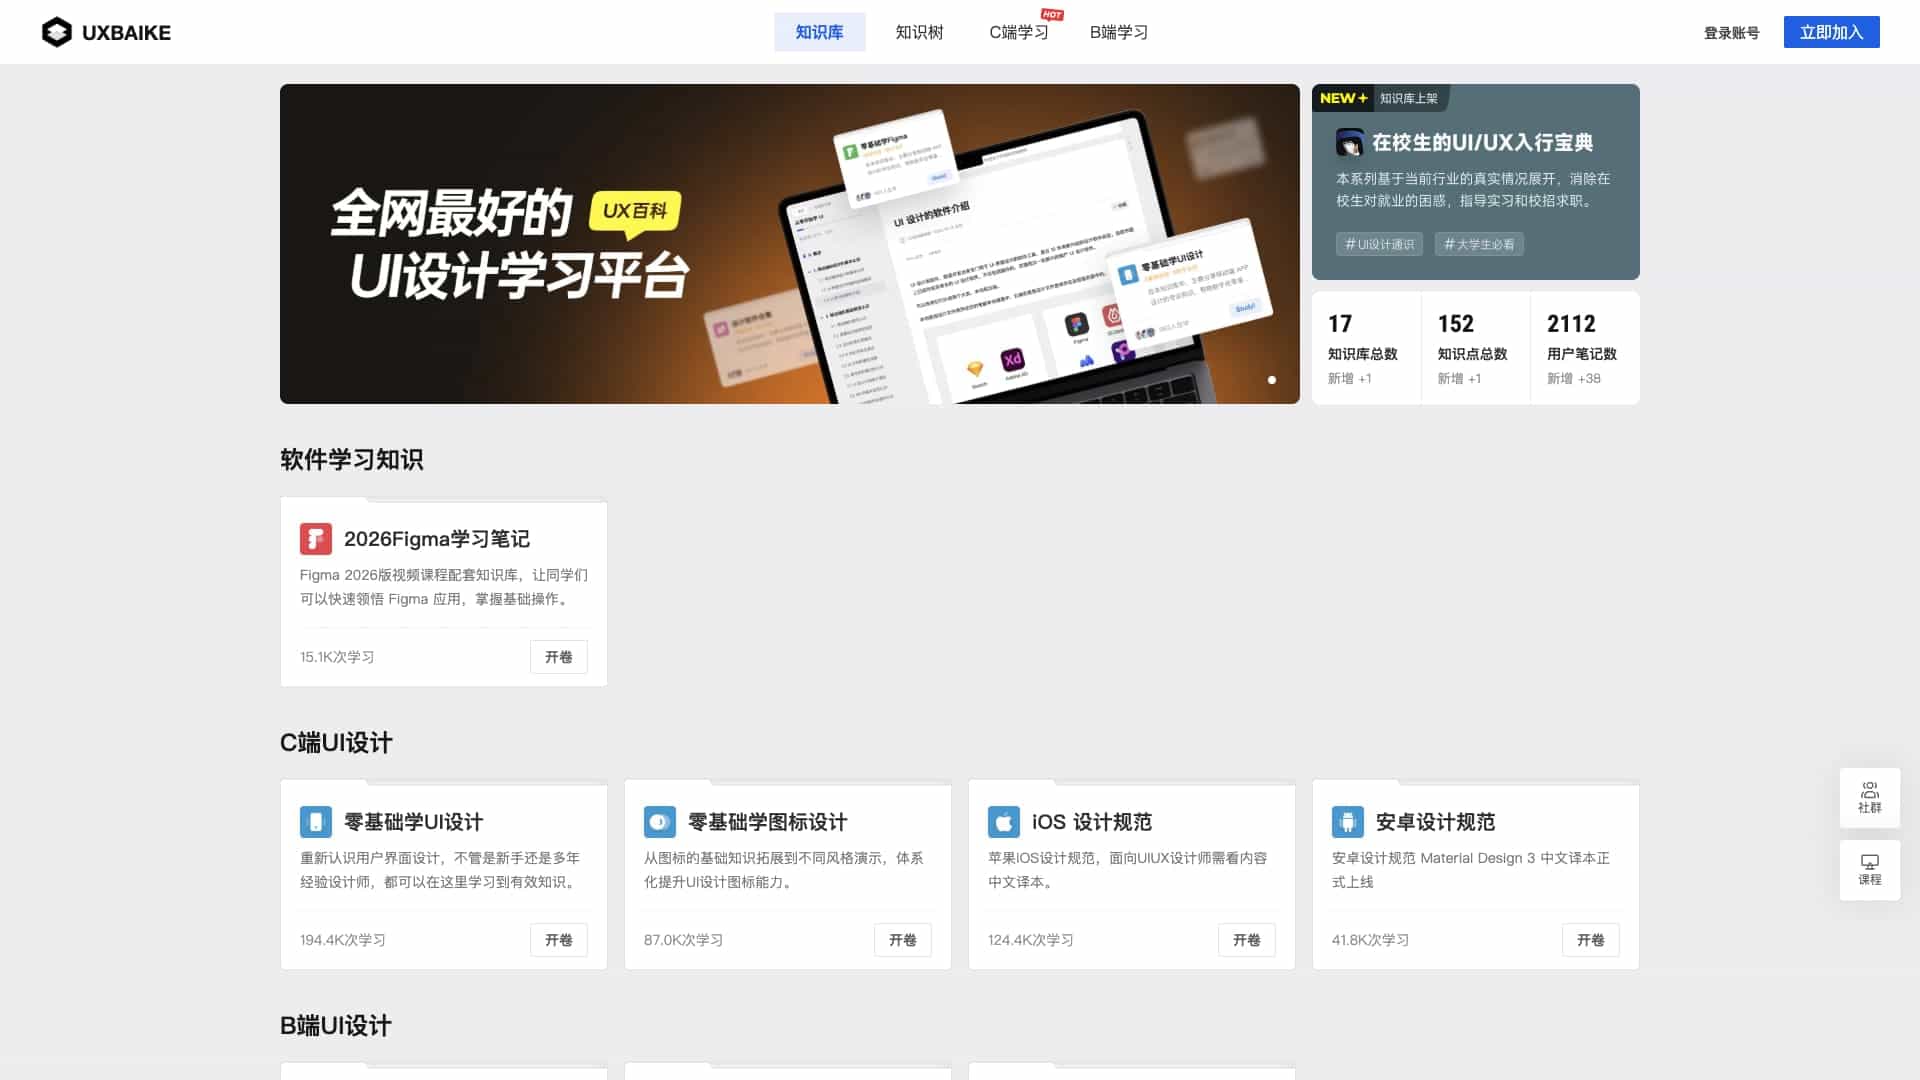Image resolution: width=1920 pixels, height=1080 pixels.
Task: Click 开卷 on the 2026Figma学习笔记 card
Action: 558,657
